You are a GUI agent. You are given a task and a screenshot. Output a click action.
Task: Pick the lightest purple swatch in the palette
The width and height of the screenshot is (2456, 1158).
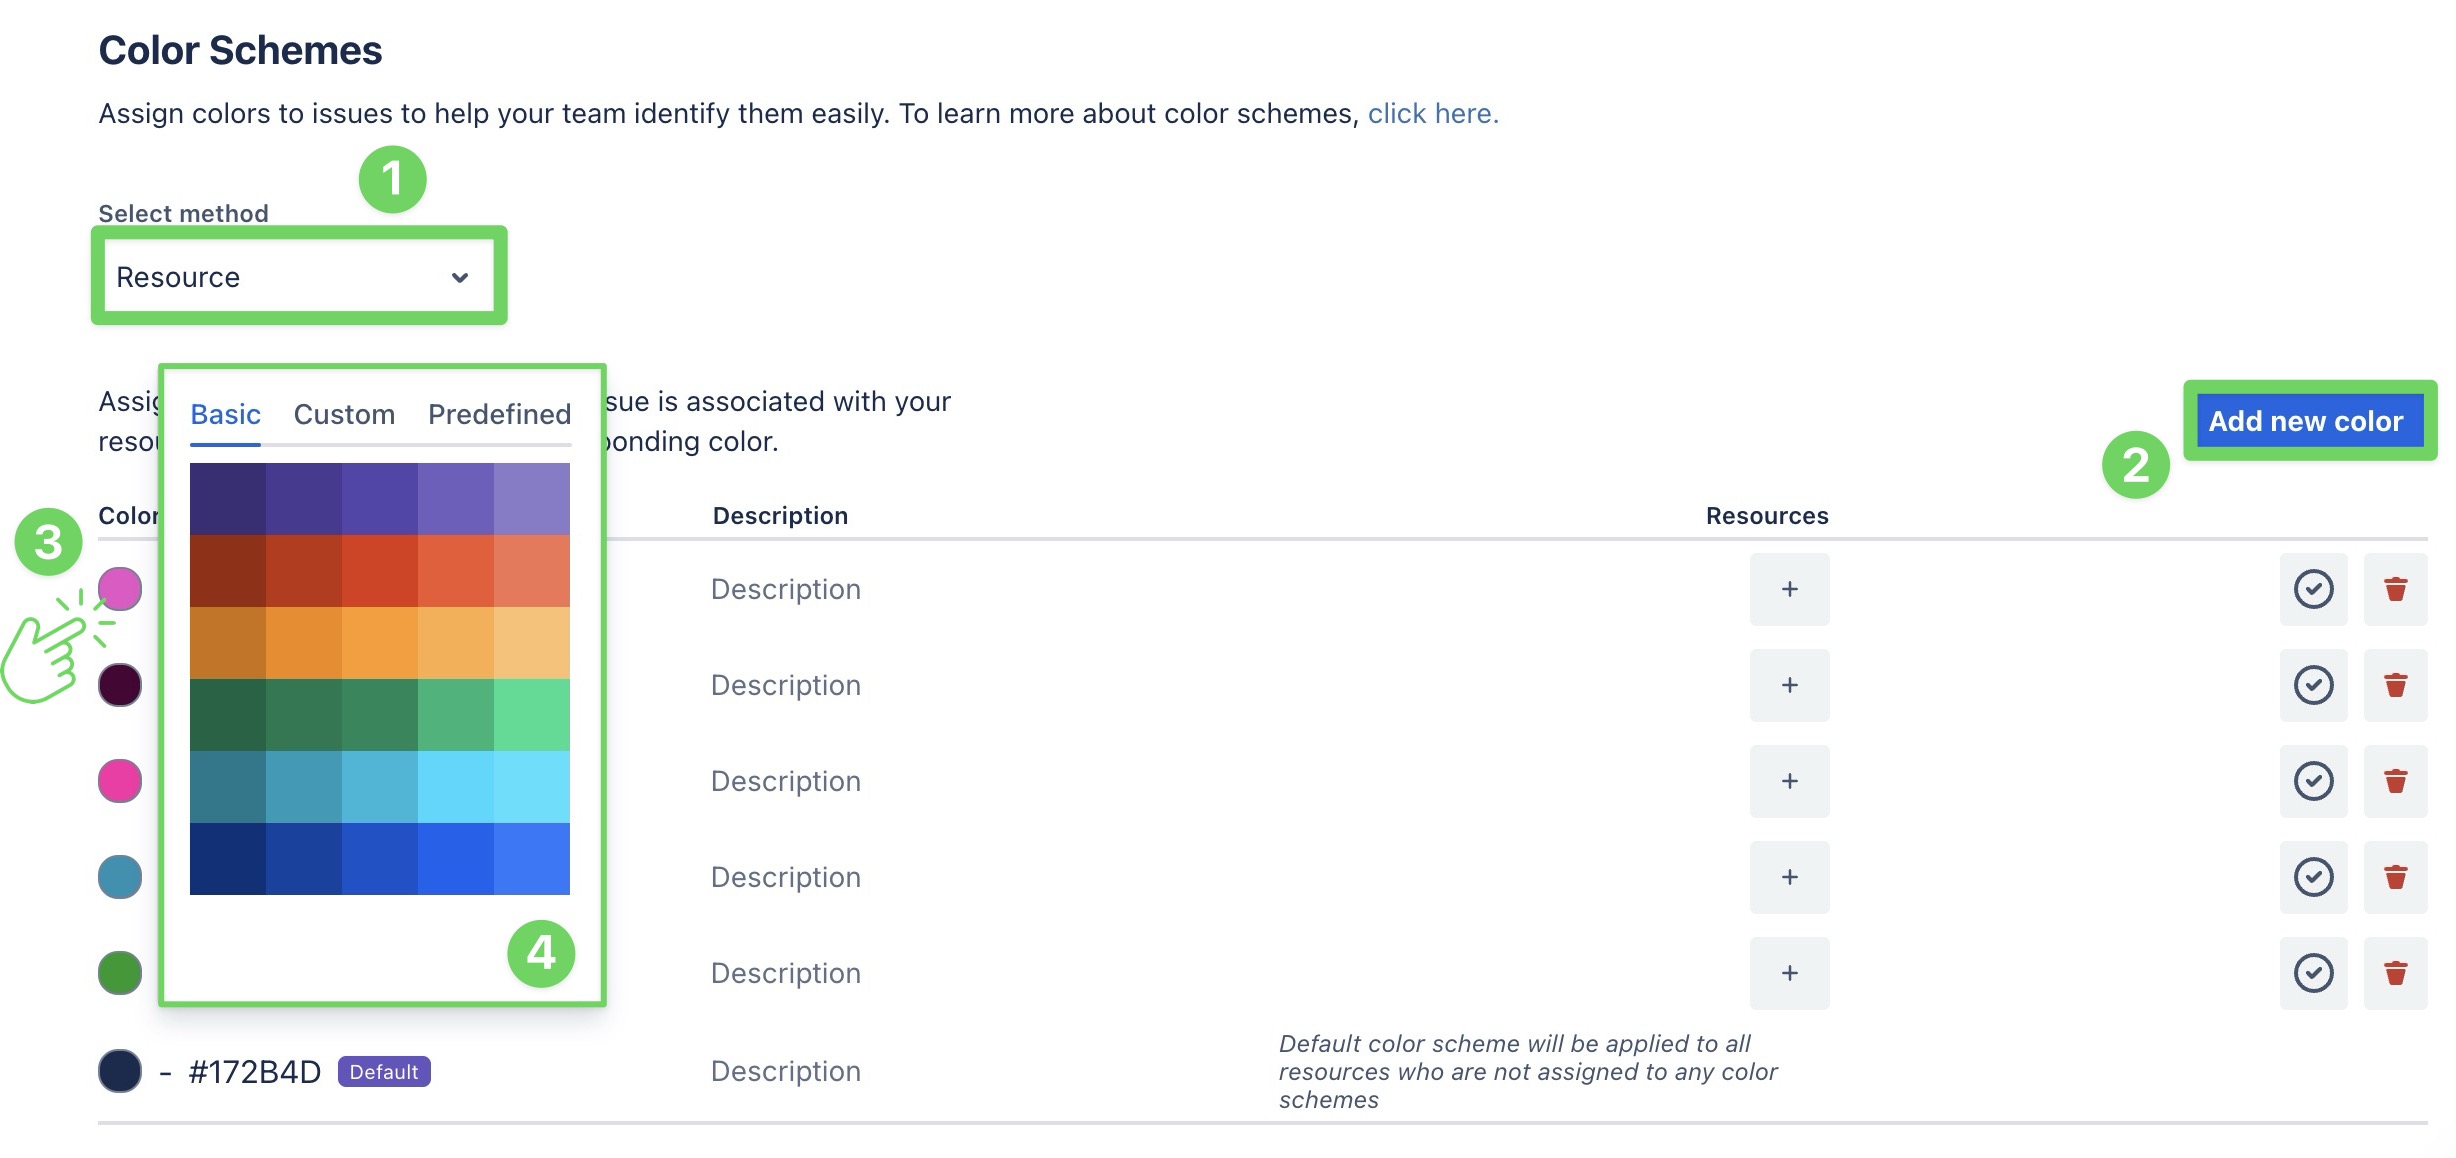[x=532, y=498]
